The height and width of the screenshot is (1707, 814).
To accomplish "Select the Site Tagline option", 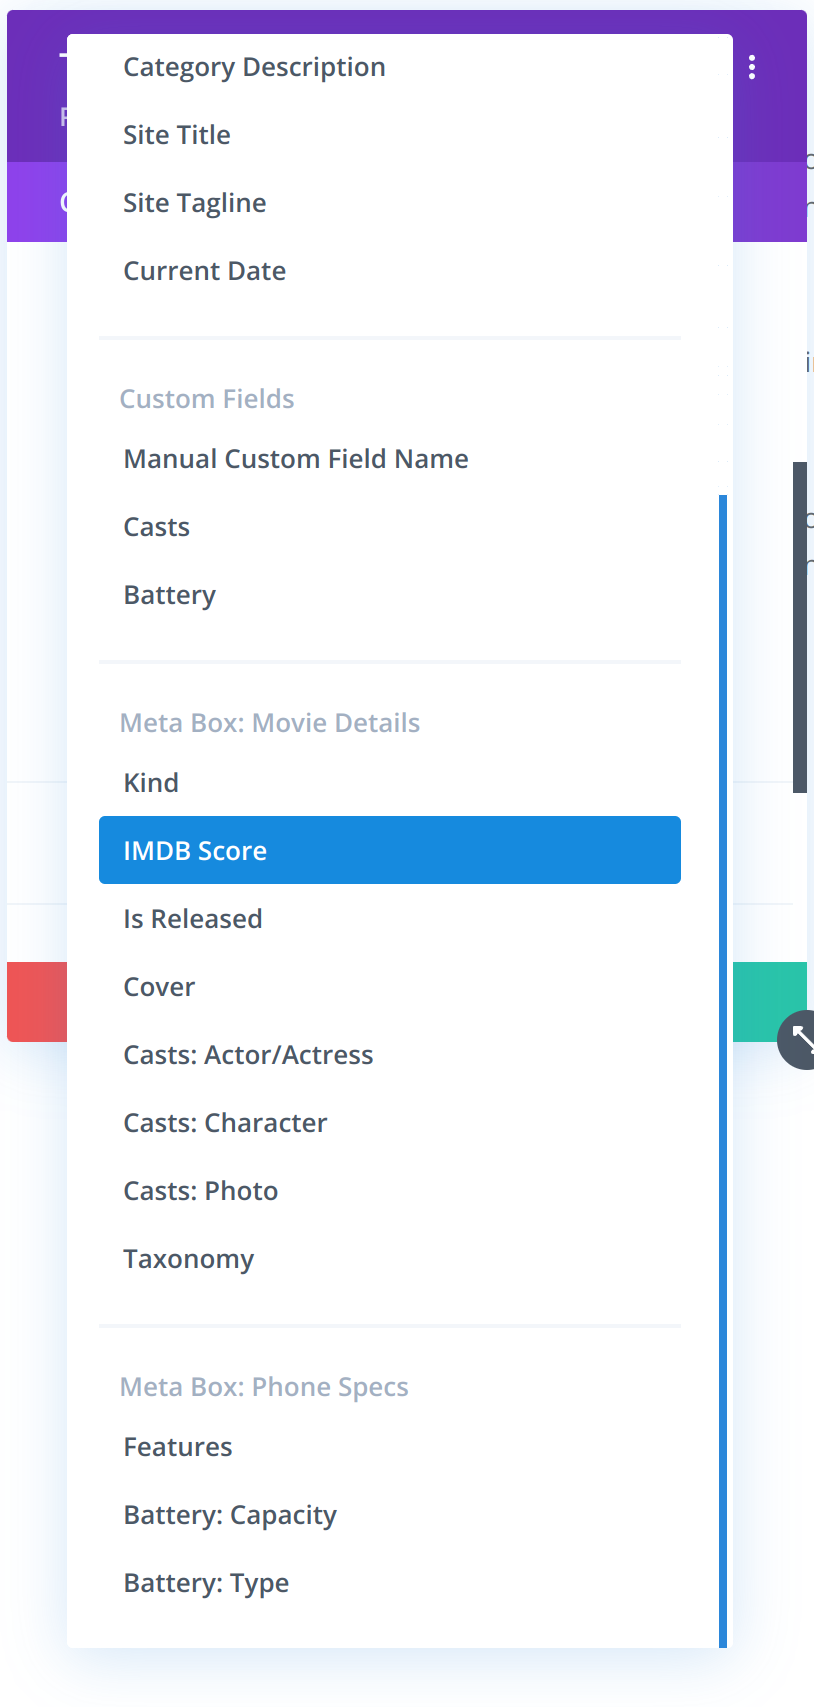I will [x=195, y=203].
